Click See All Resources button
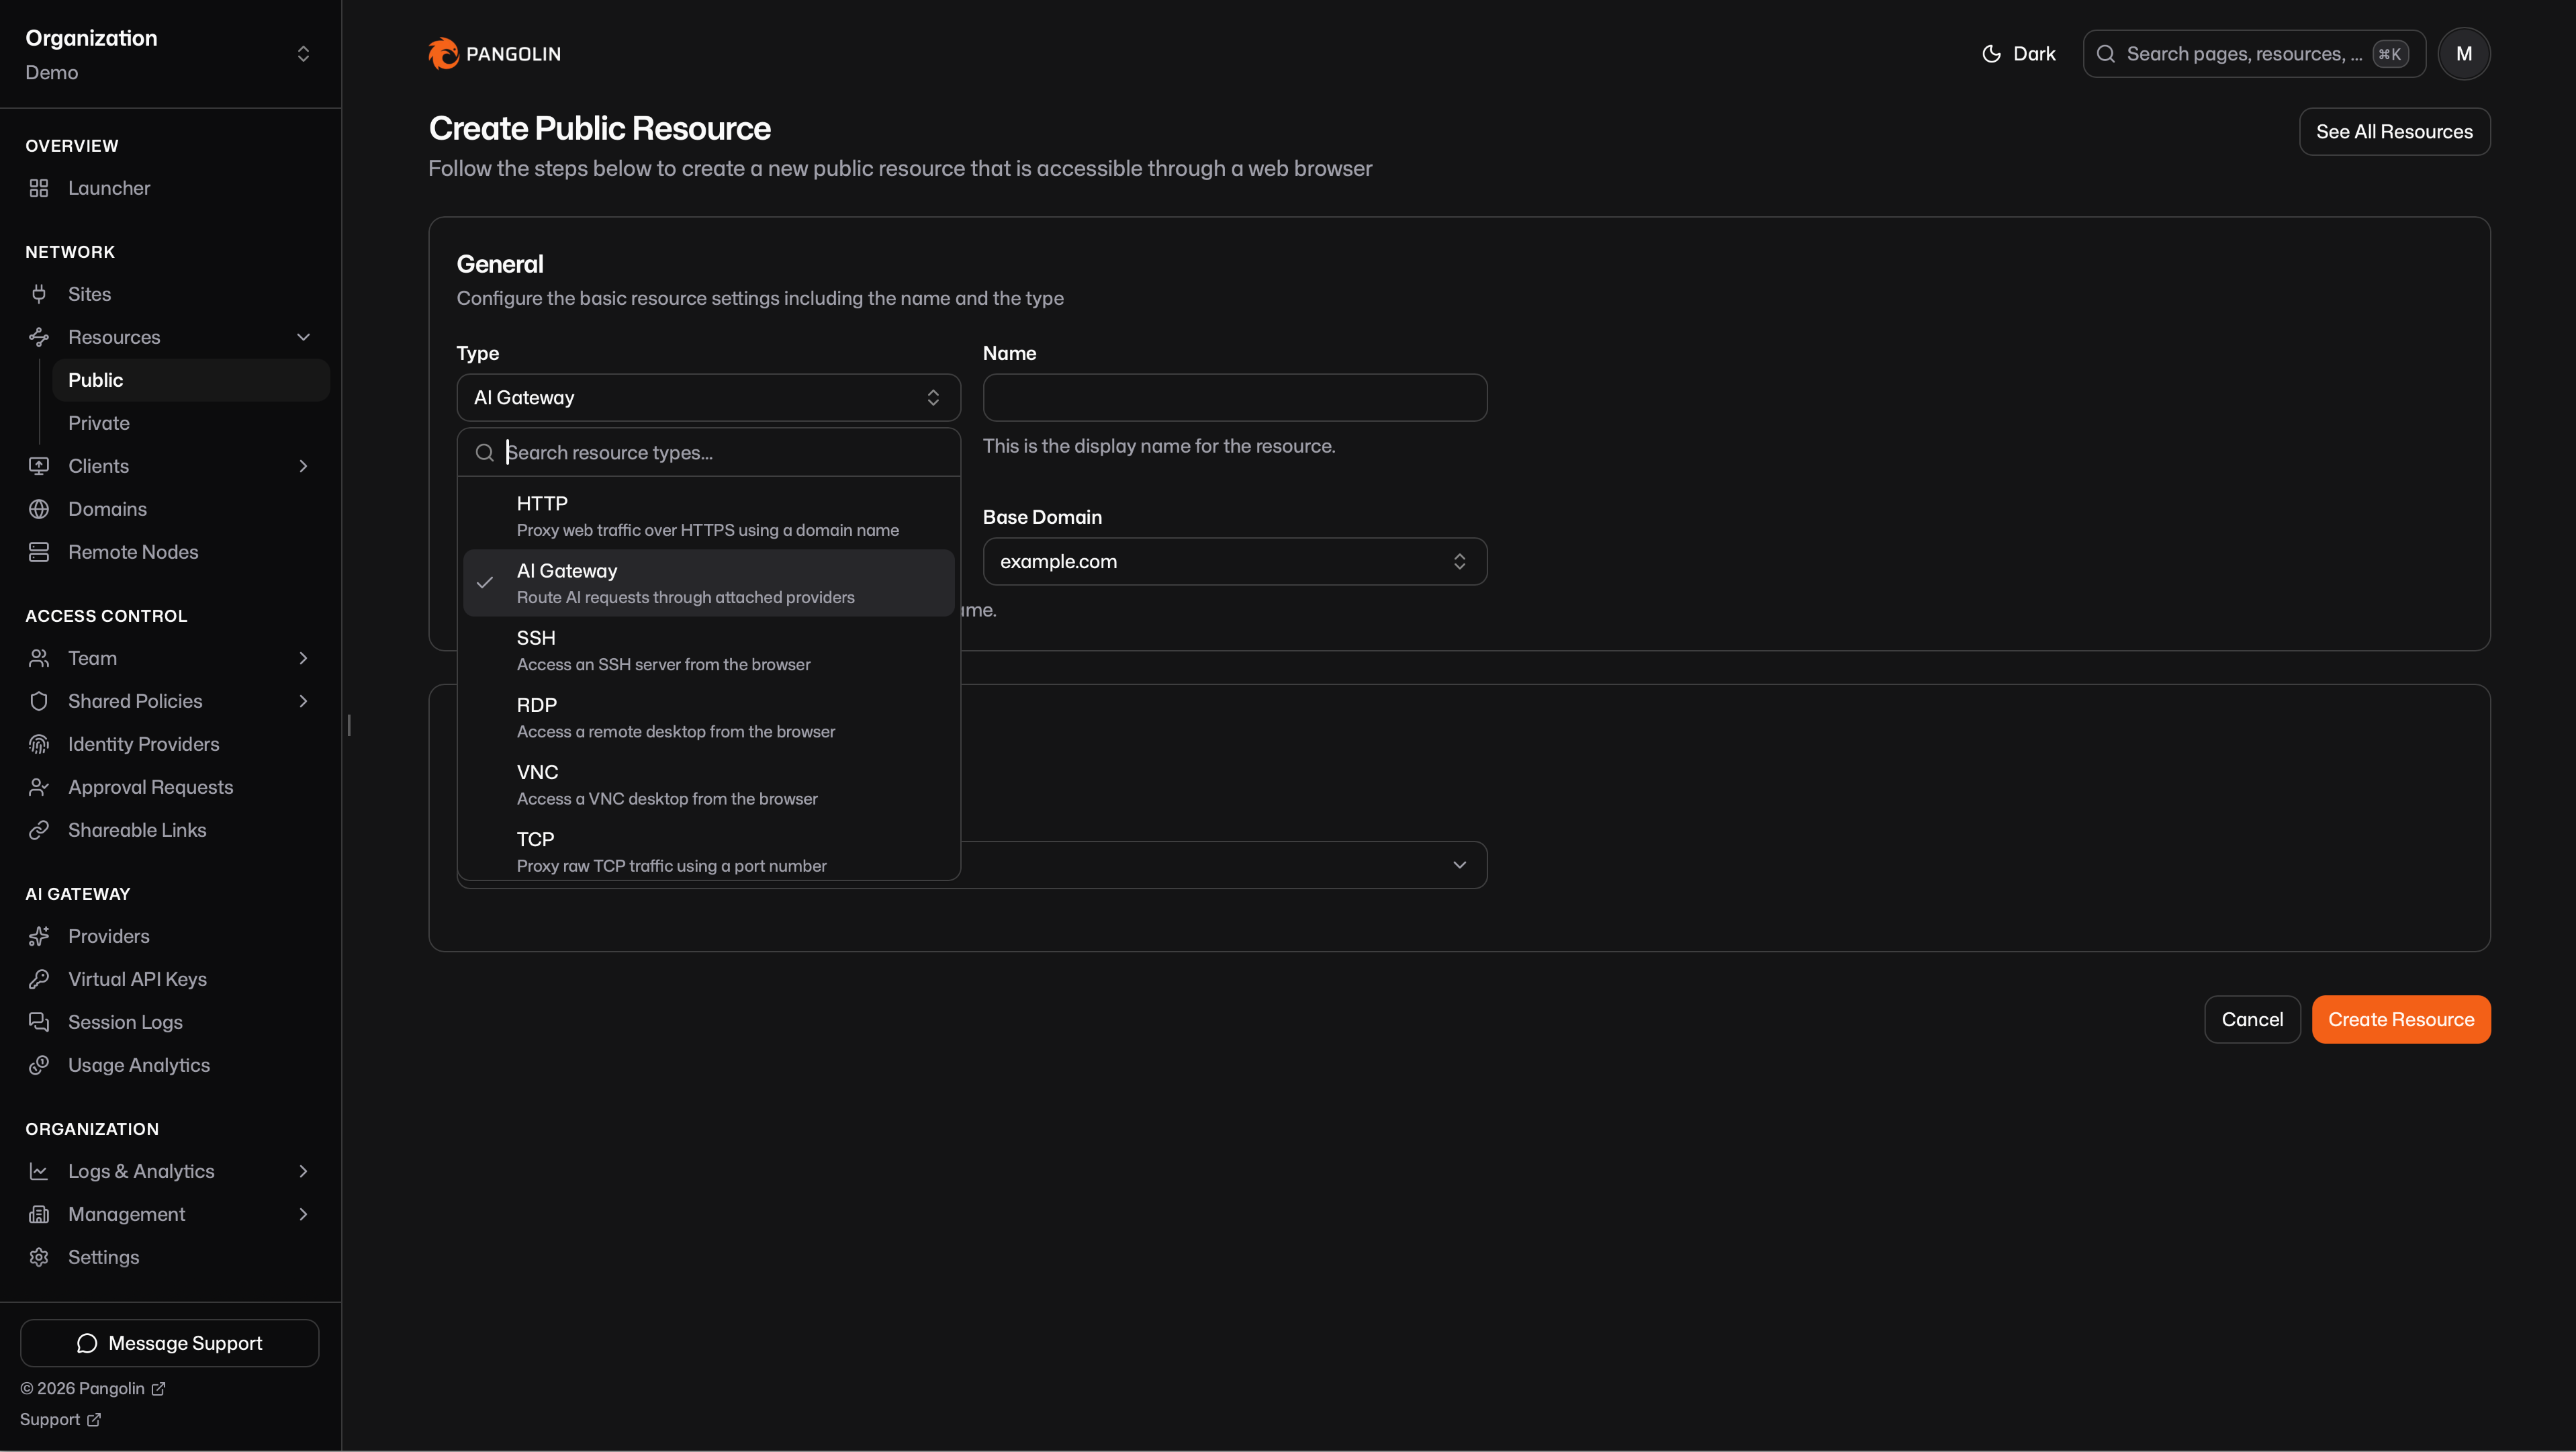 (2394, 132)
